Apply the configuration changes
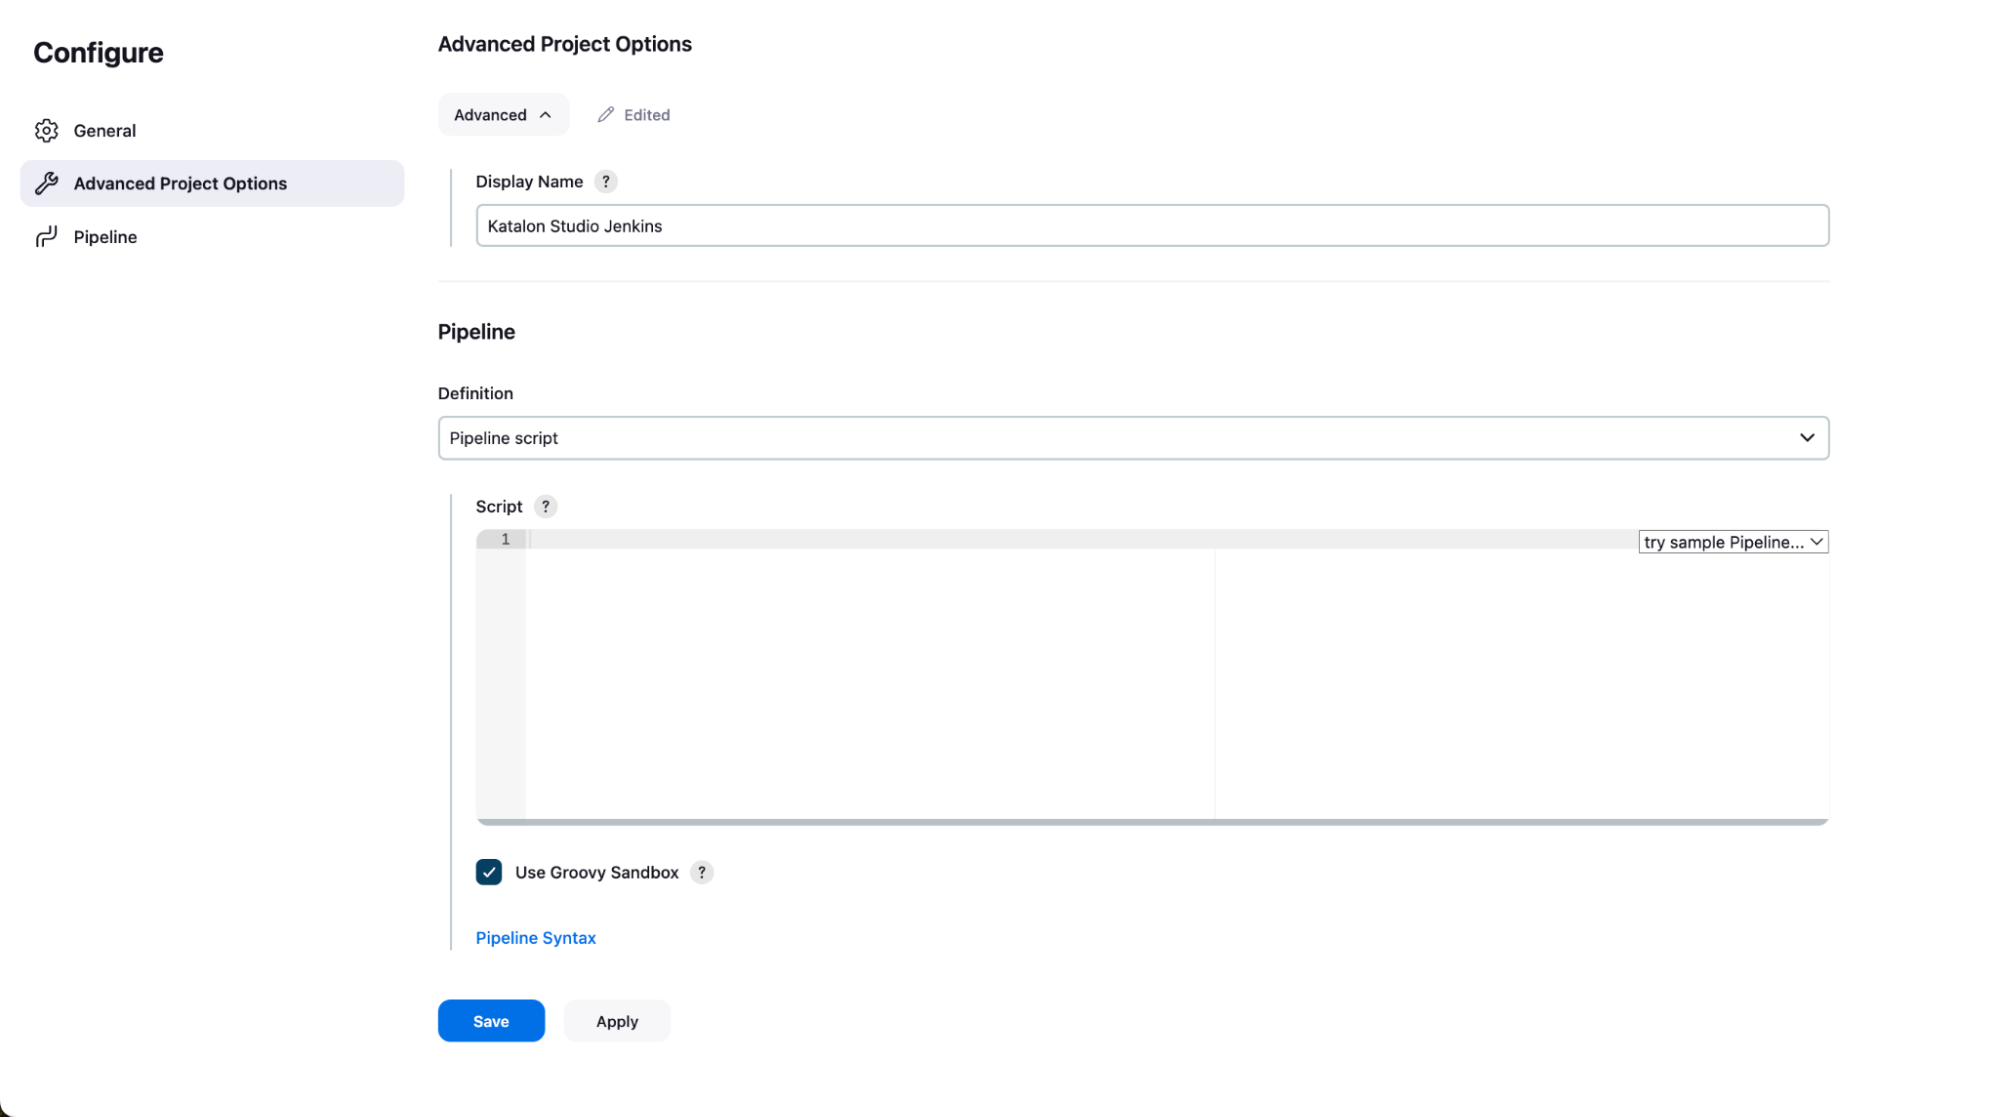 coord(617,1021)
